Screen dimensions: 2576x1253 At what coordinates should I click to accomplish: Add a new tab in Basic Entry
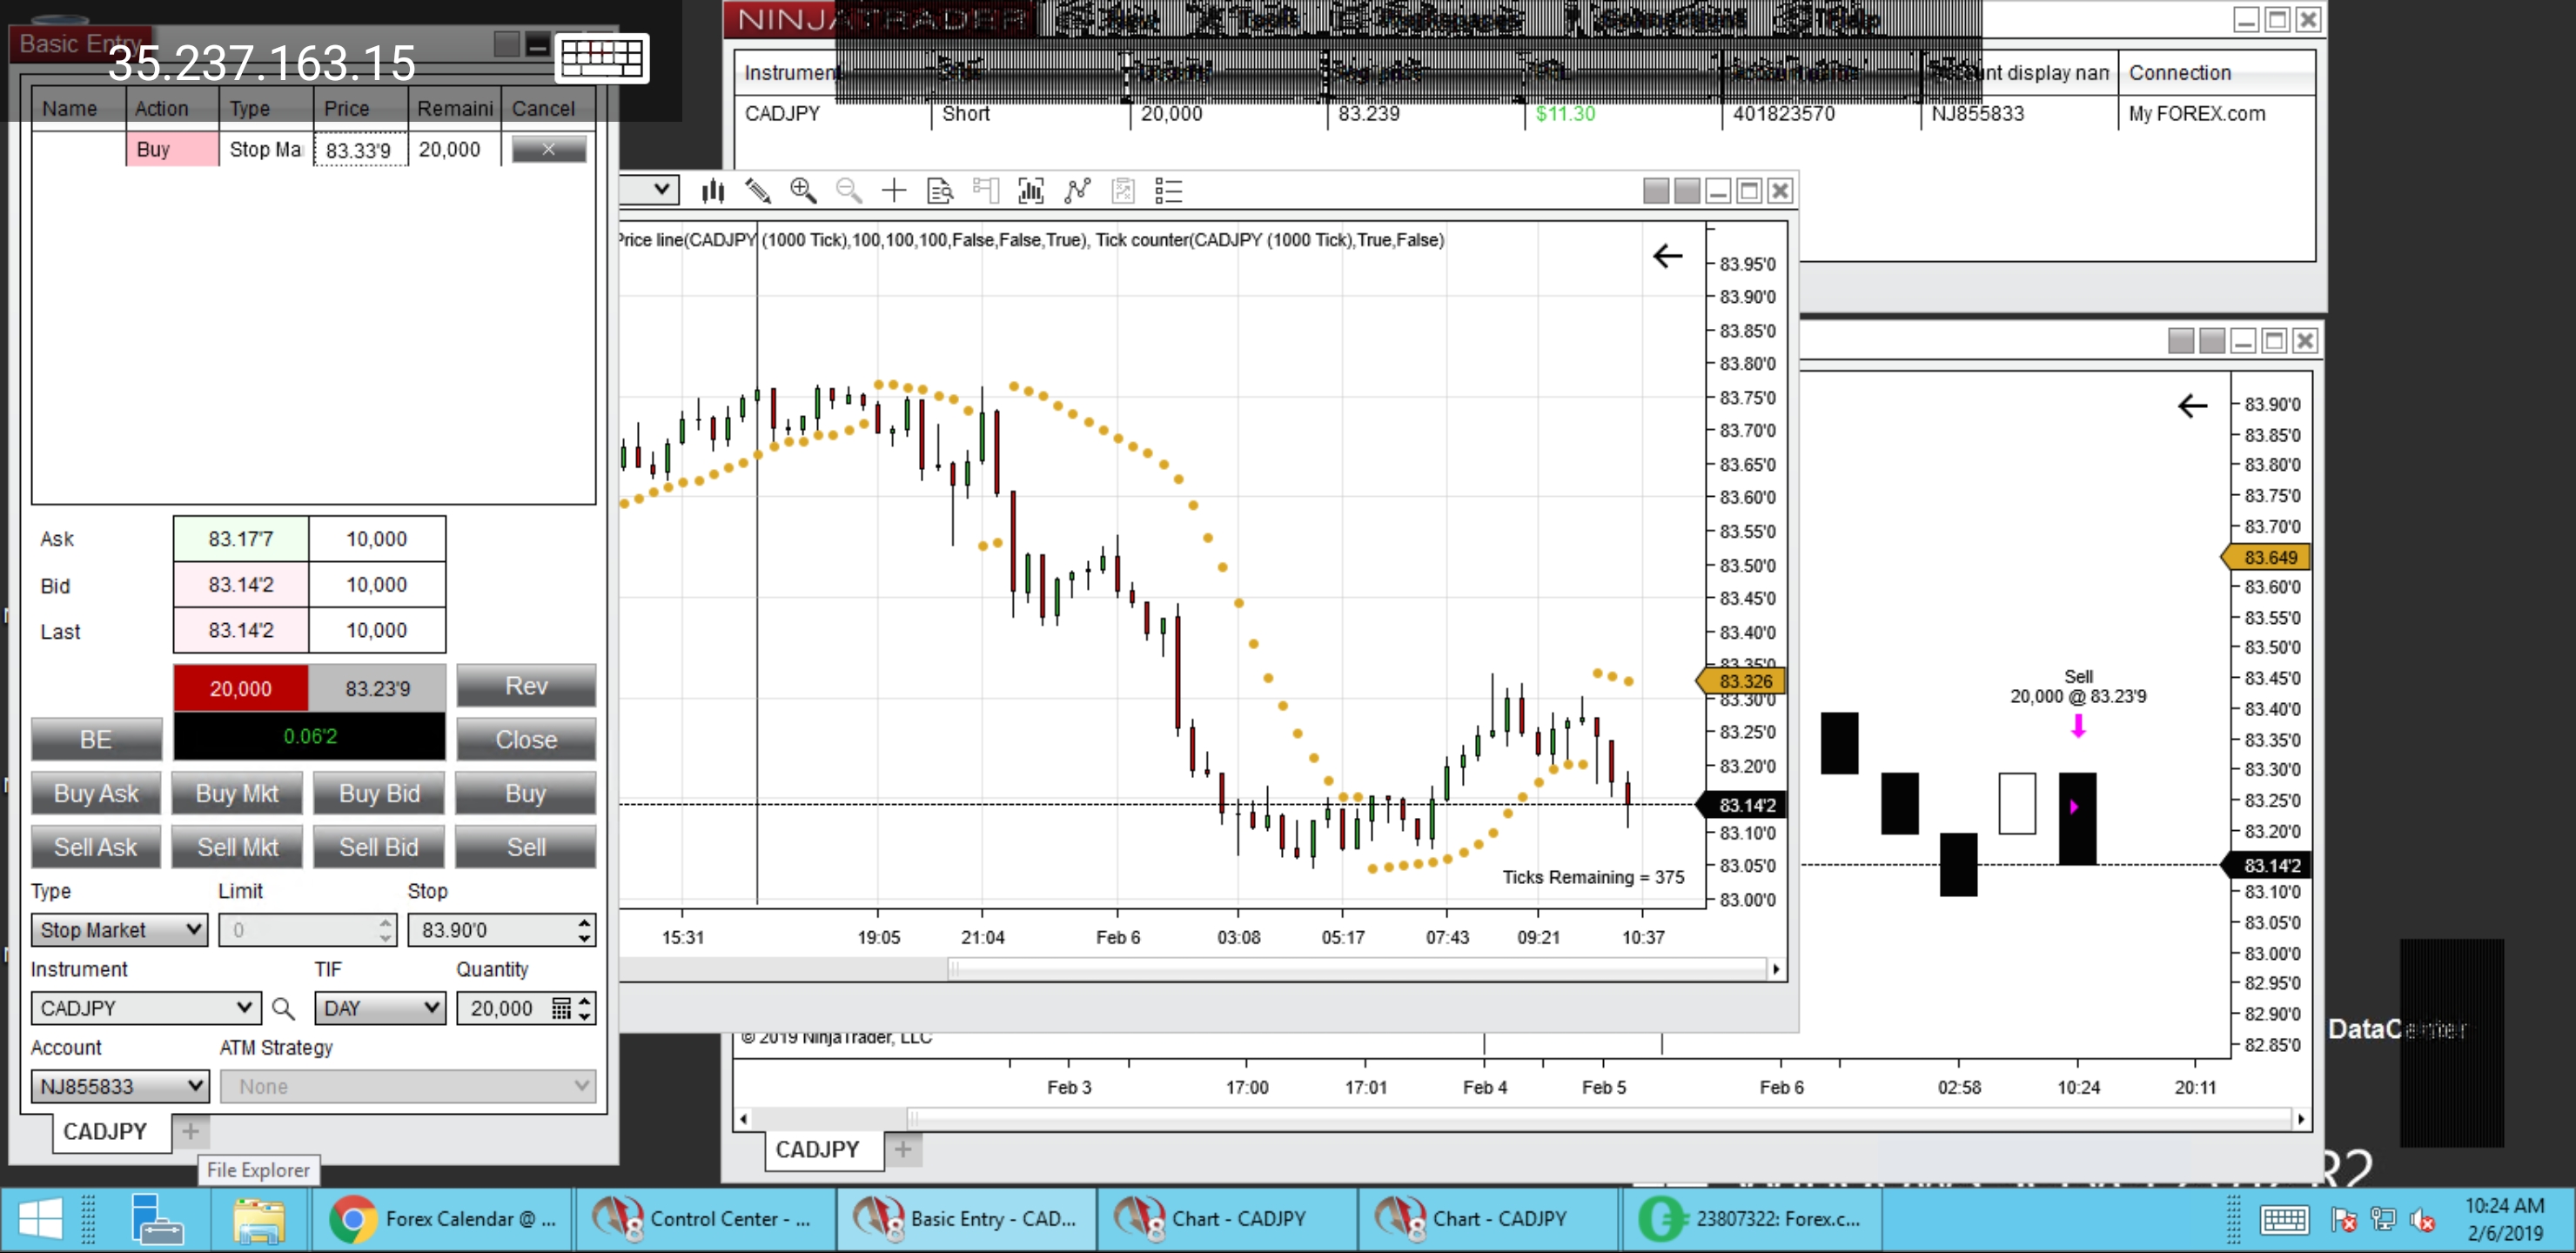(x=190, y=1132)
